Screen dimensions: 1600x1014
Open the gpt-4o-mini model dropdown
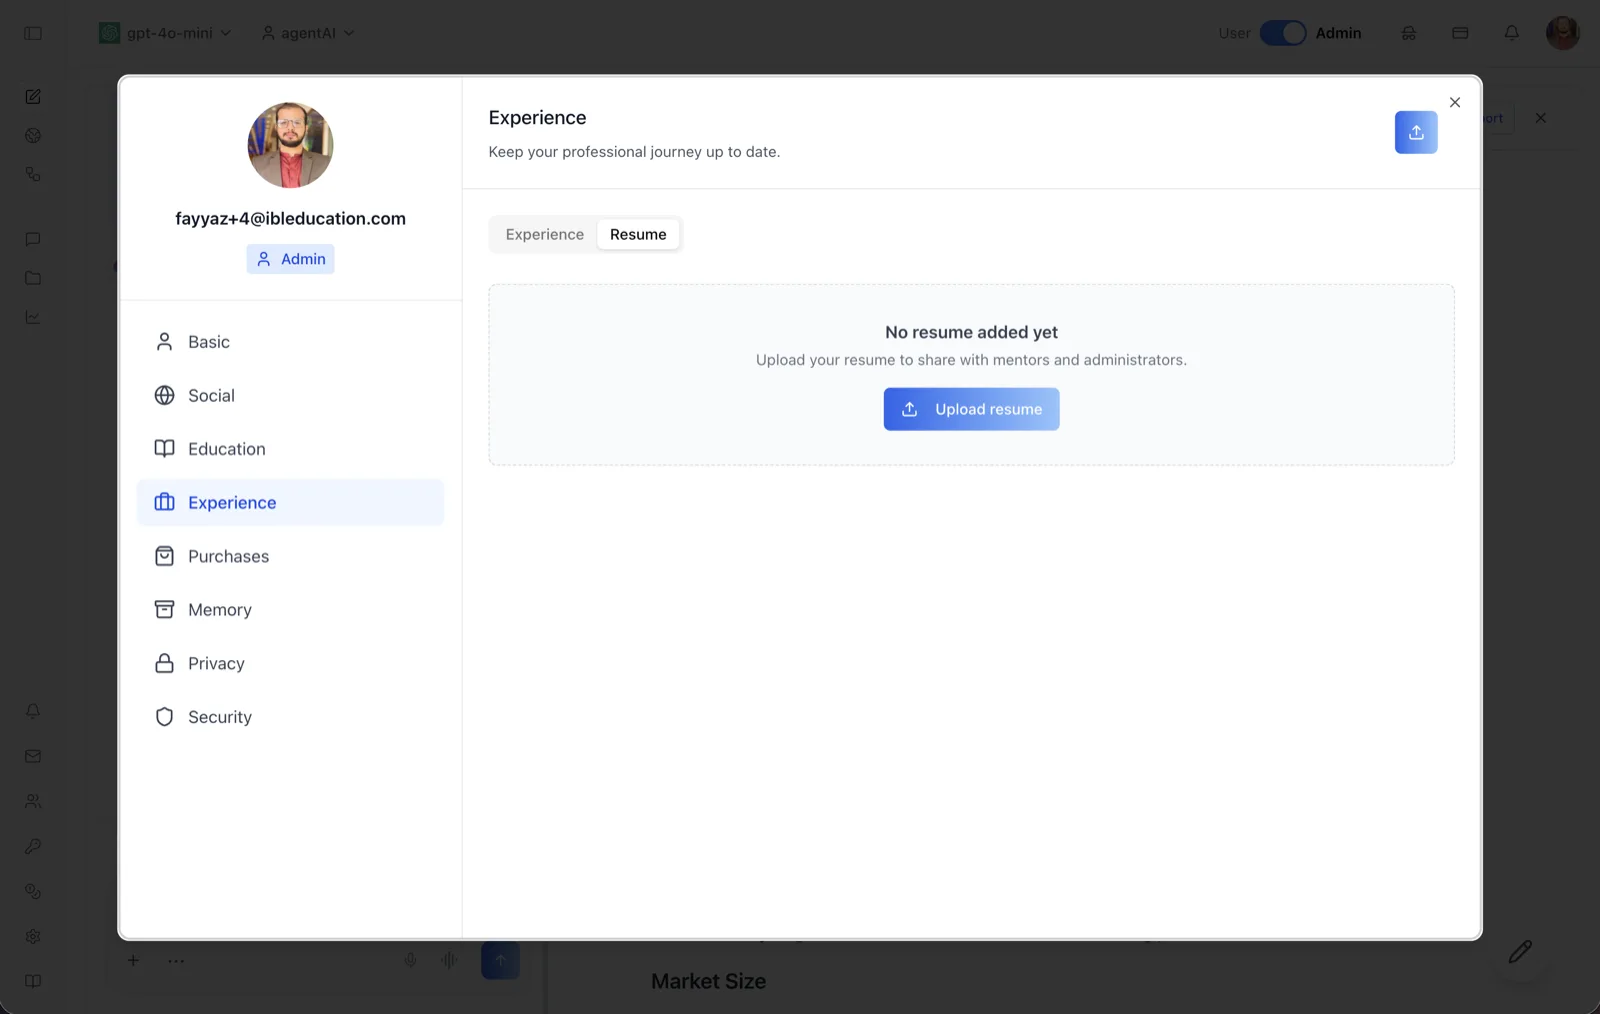coord(165,33)
